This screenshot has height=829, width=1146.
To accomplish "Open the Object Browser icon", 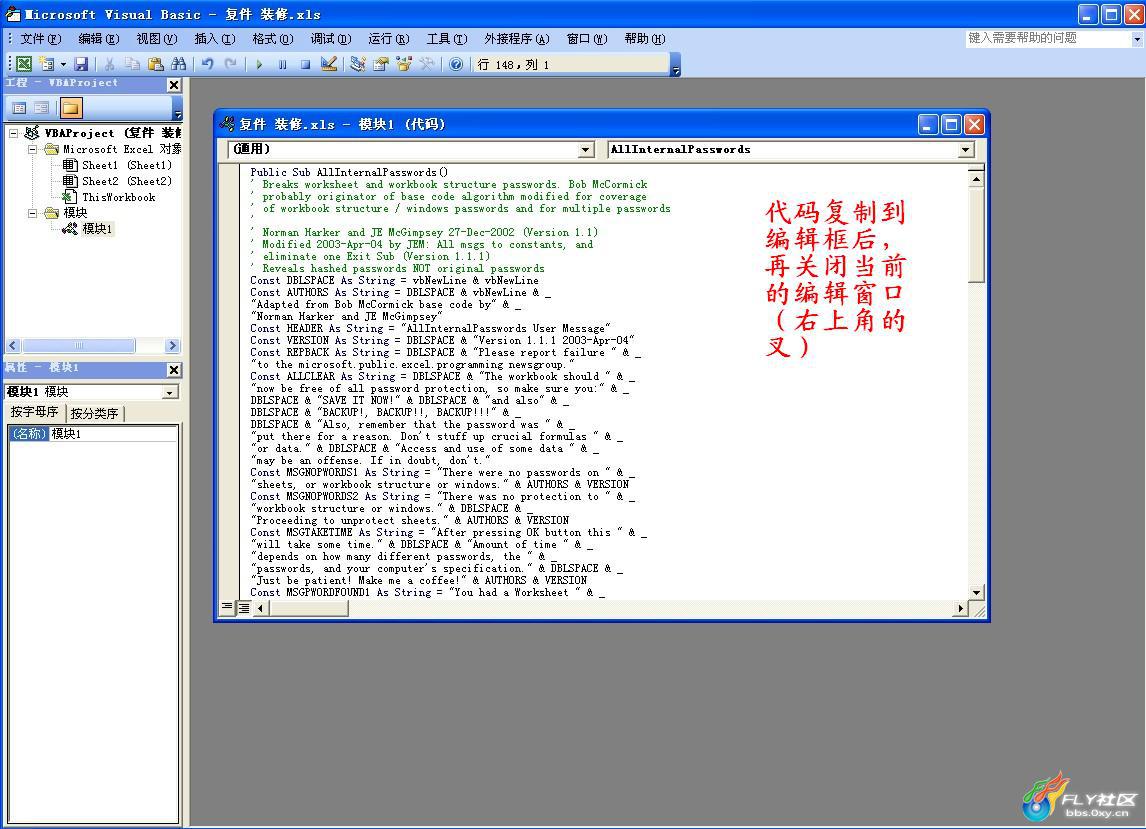I will pyautogui.click(x=403, y=64).
